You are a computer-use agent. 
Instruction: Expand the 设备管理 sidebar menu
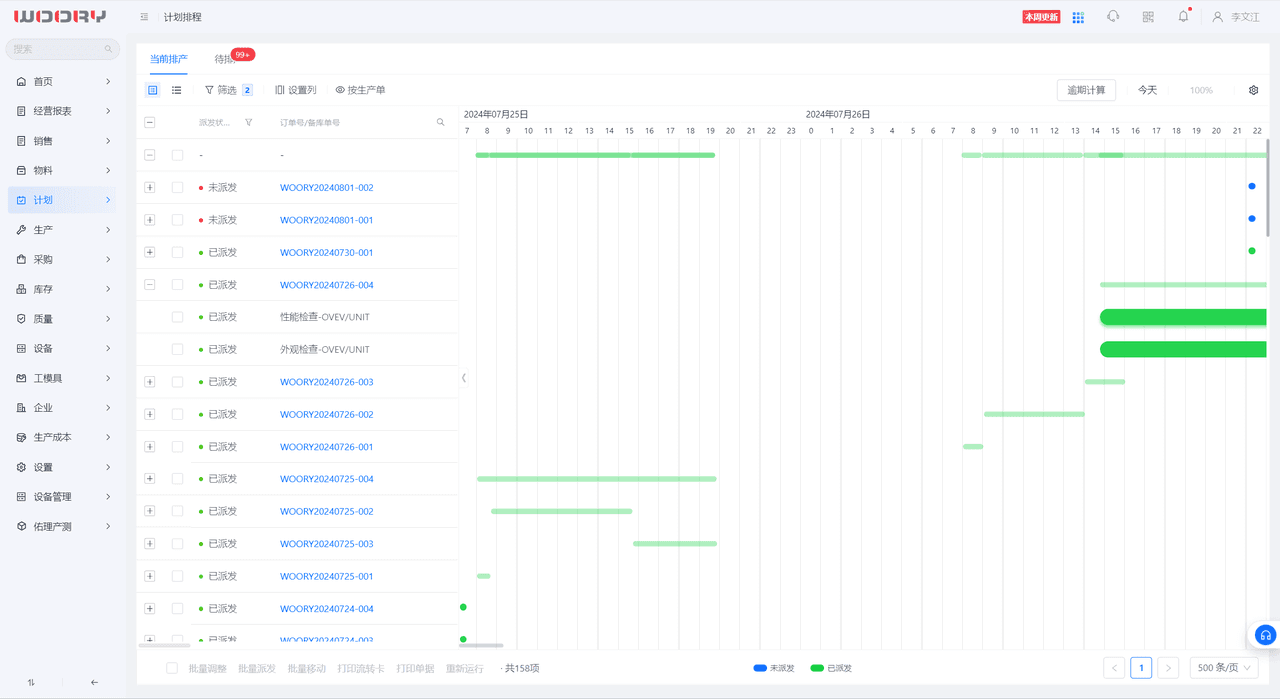64,497
